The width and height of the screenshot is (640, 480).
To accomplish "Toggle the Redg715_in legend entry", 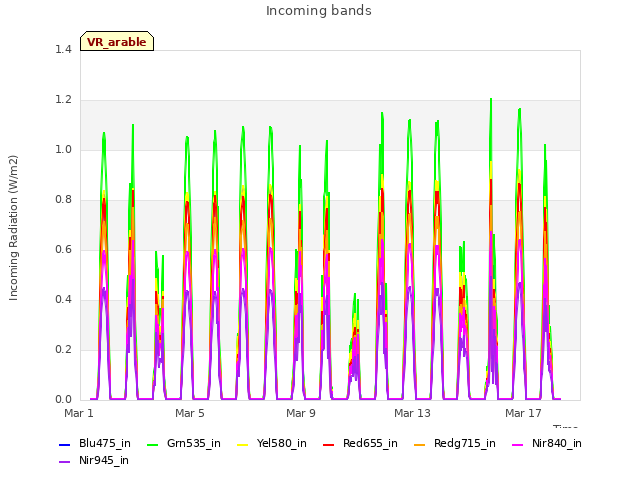I will (455, 444).
